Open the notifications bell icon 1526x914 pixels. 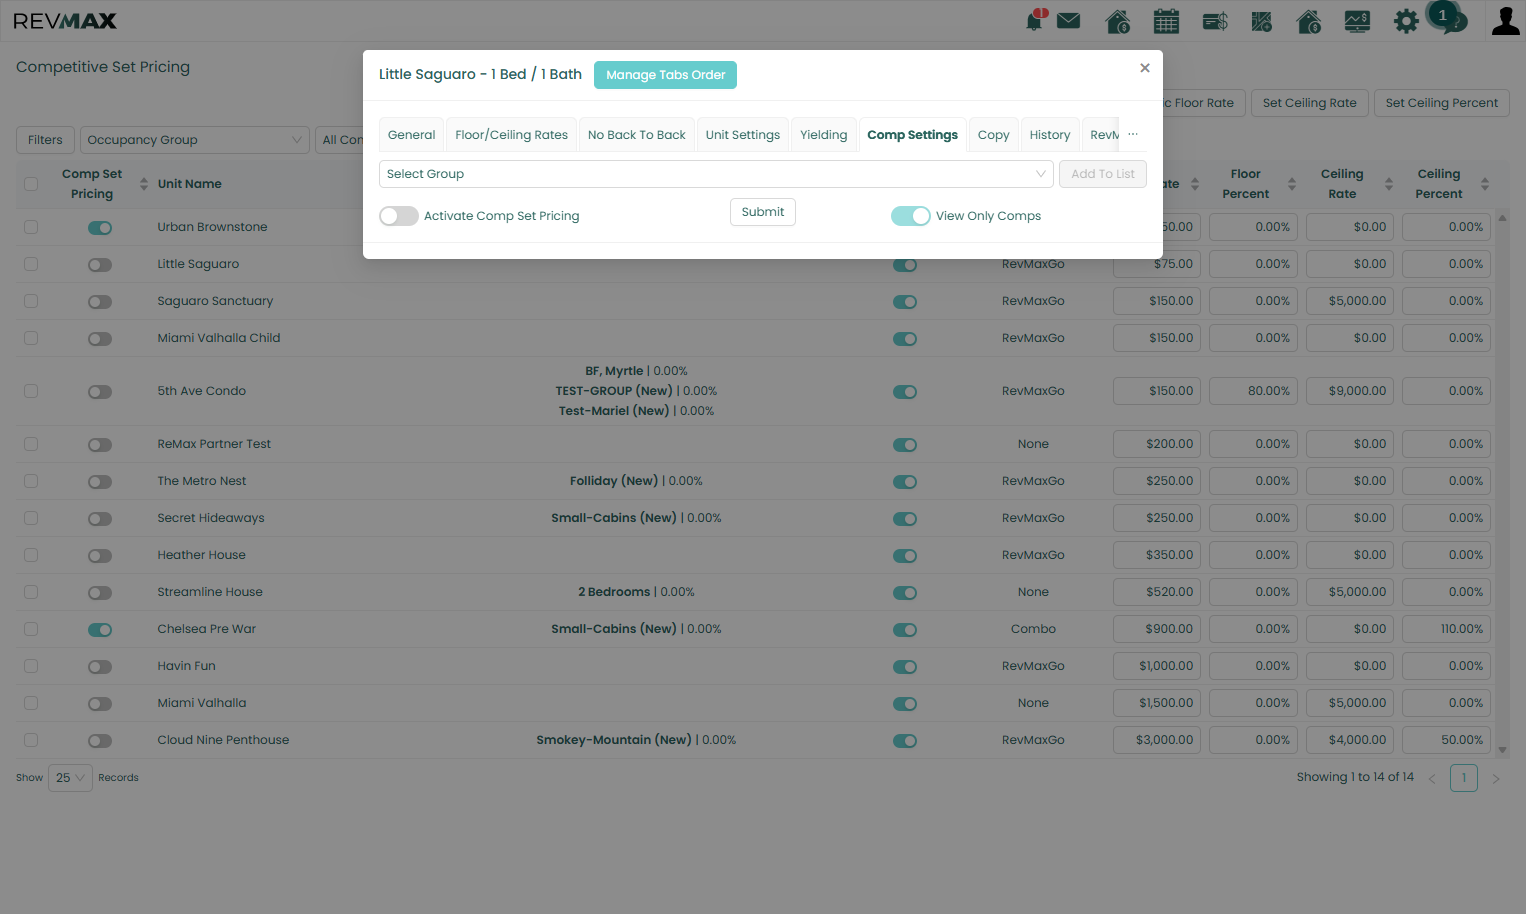(1034, 20)
